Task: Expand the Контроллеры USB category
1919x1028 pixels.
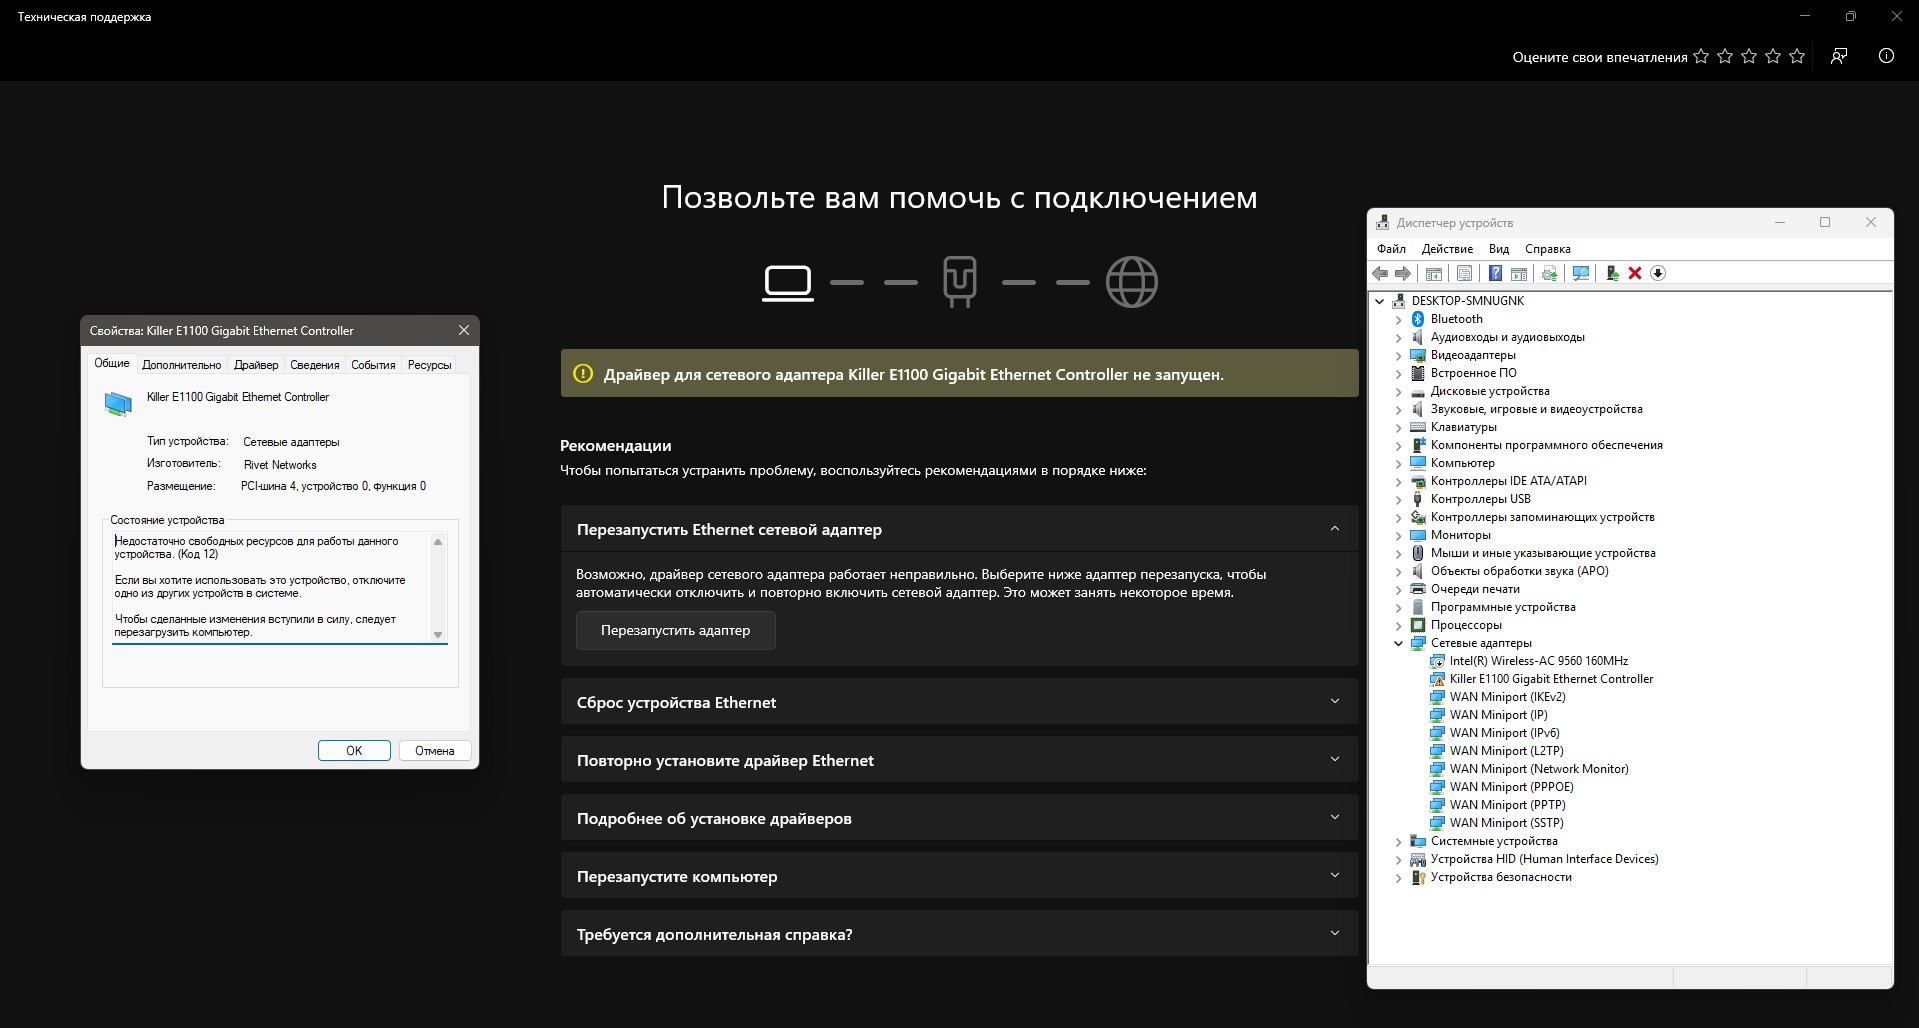Action: pos(1399,500)
